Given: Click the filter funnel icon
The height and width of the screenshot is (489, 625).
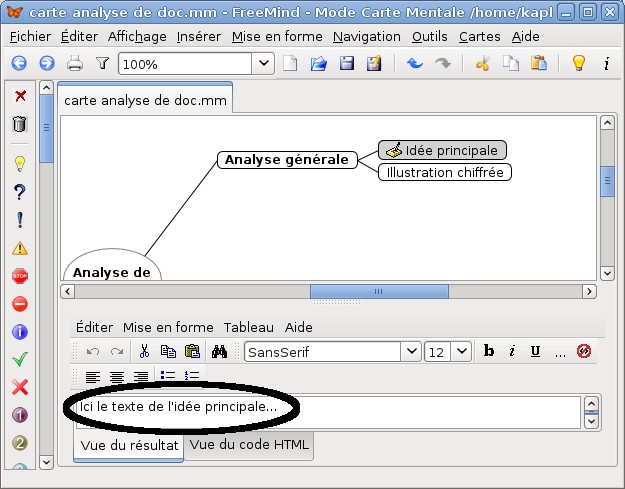Looking at the screenshot, I should click(x=102, y=63).
